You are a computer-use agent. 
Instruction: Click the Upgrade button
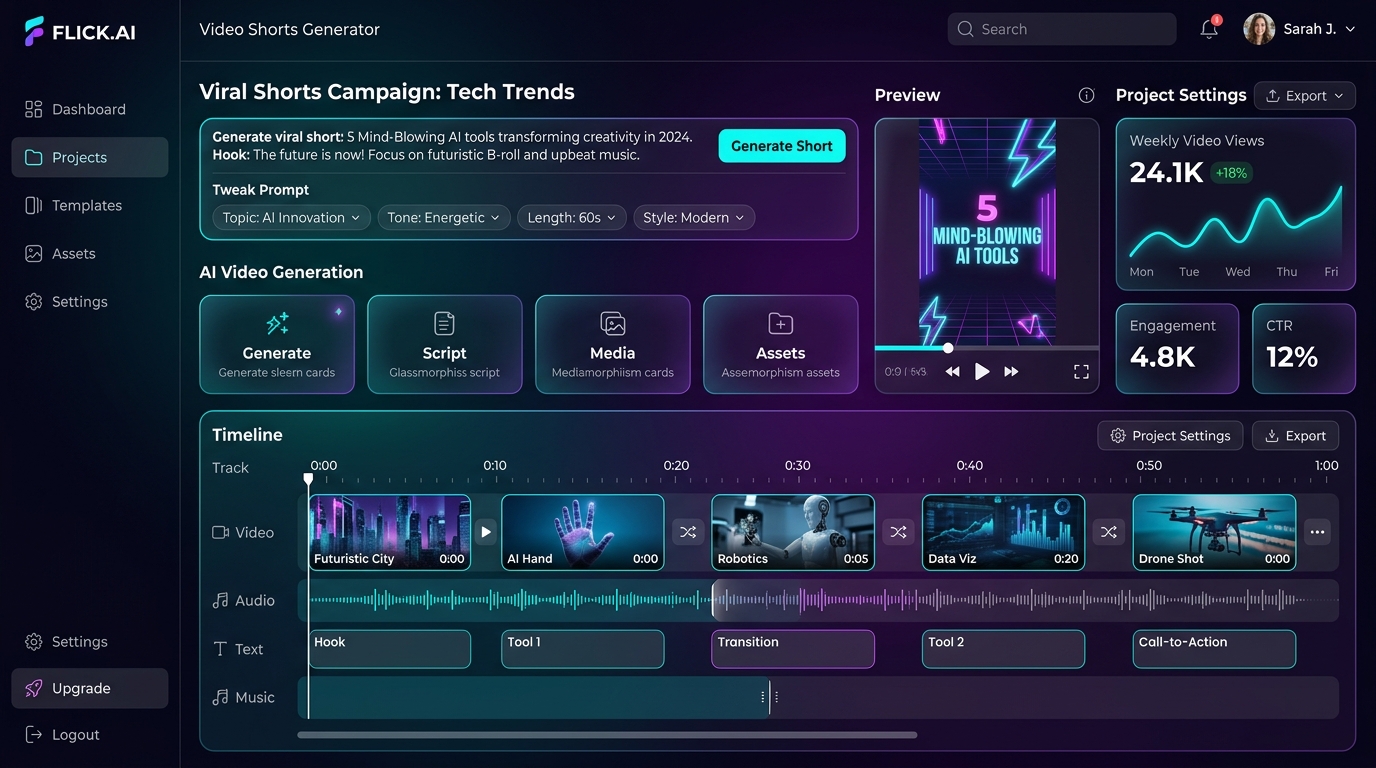pyautogui.click(x=89, y=688)
